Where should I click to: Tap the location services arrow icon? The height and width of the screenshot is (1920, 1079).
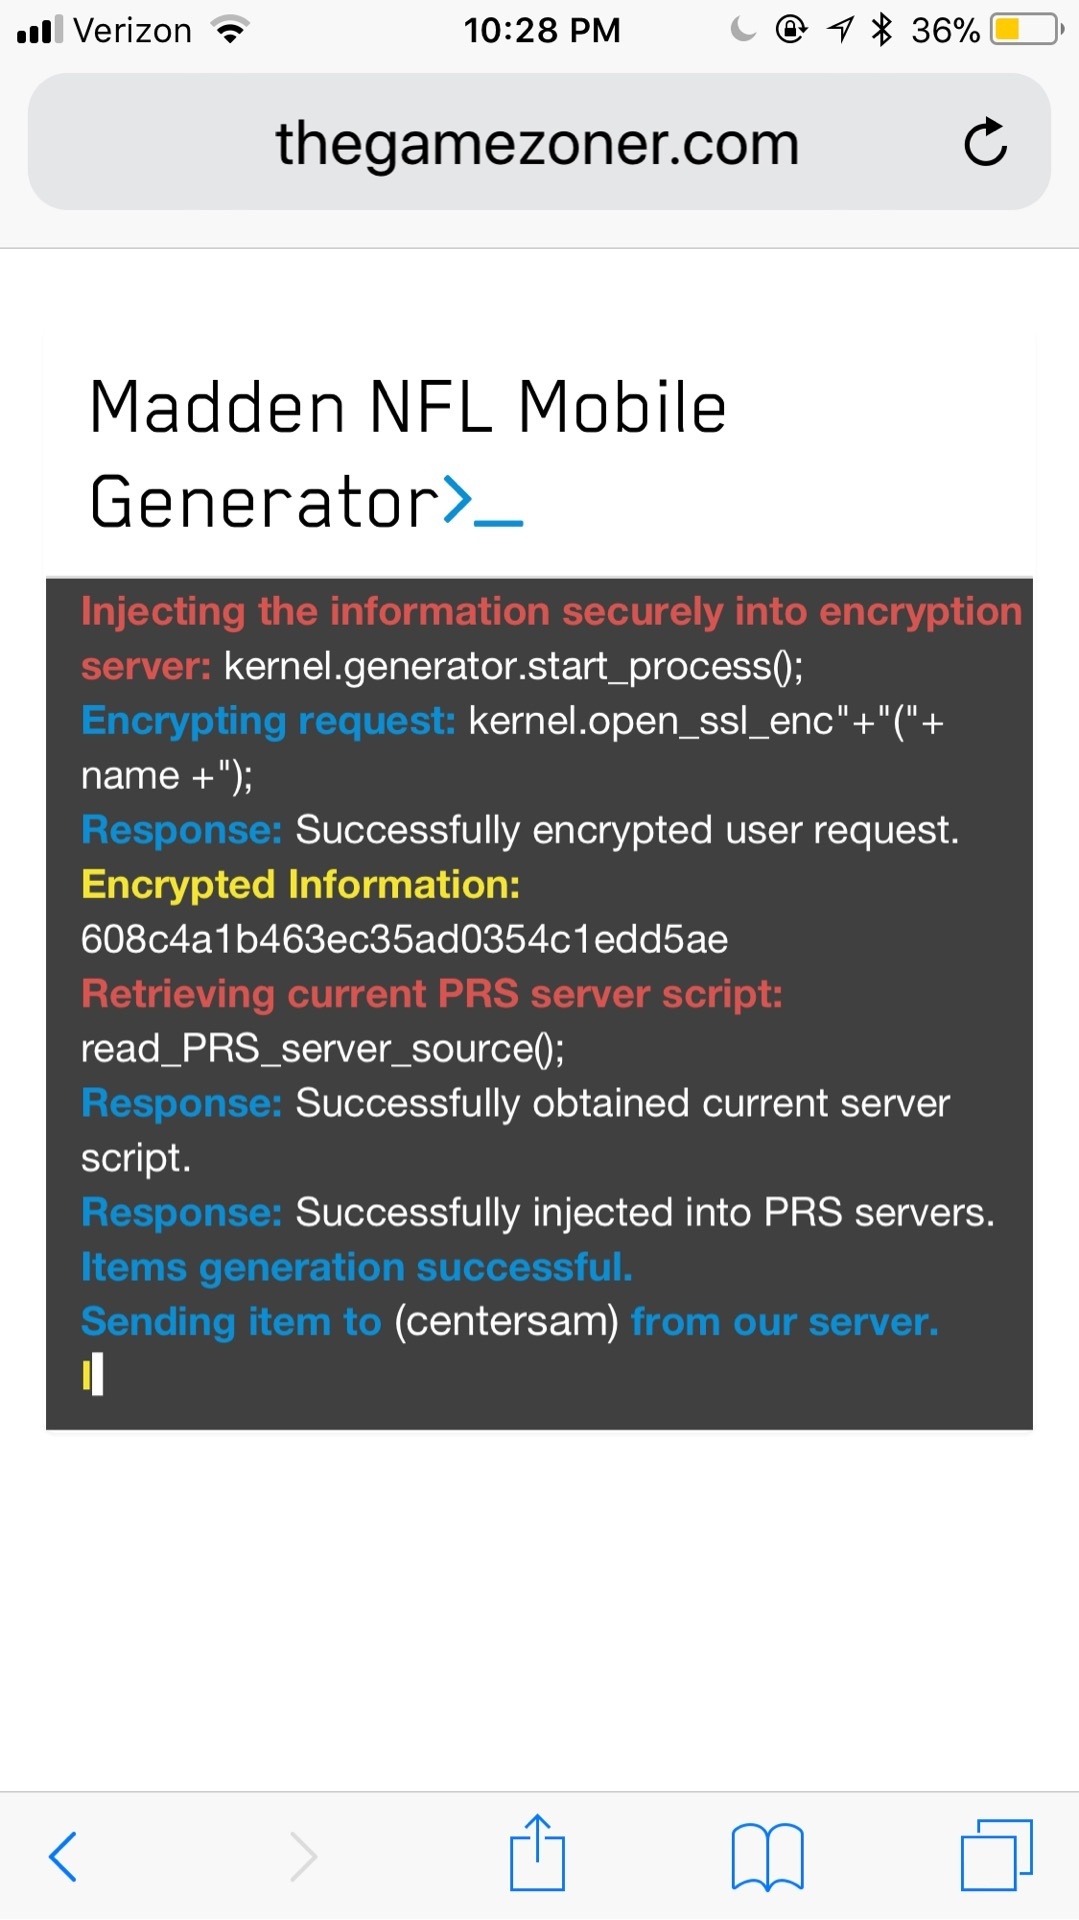point(840,30)
